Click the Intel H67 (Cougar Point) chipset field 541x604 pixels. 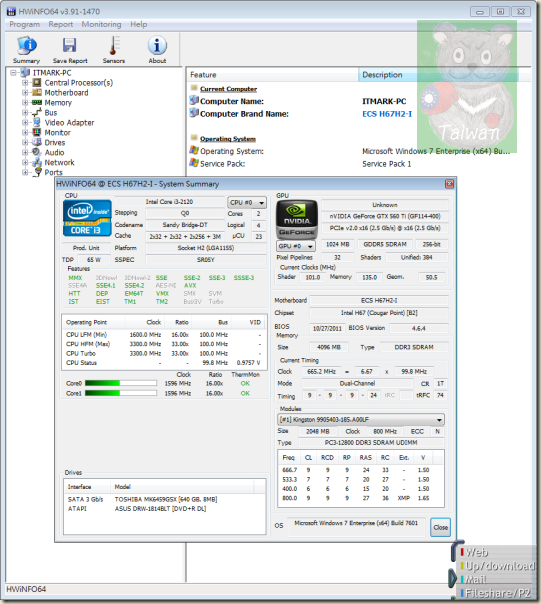(x=379, y=313)
